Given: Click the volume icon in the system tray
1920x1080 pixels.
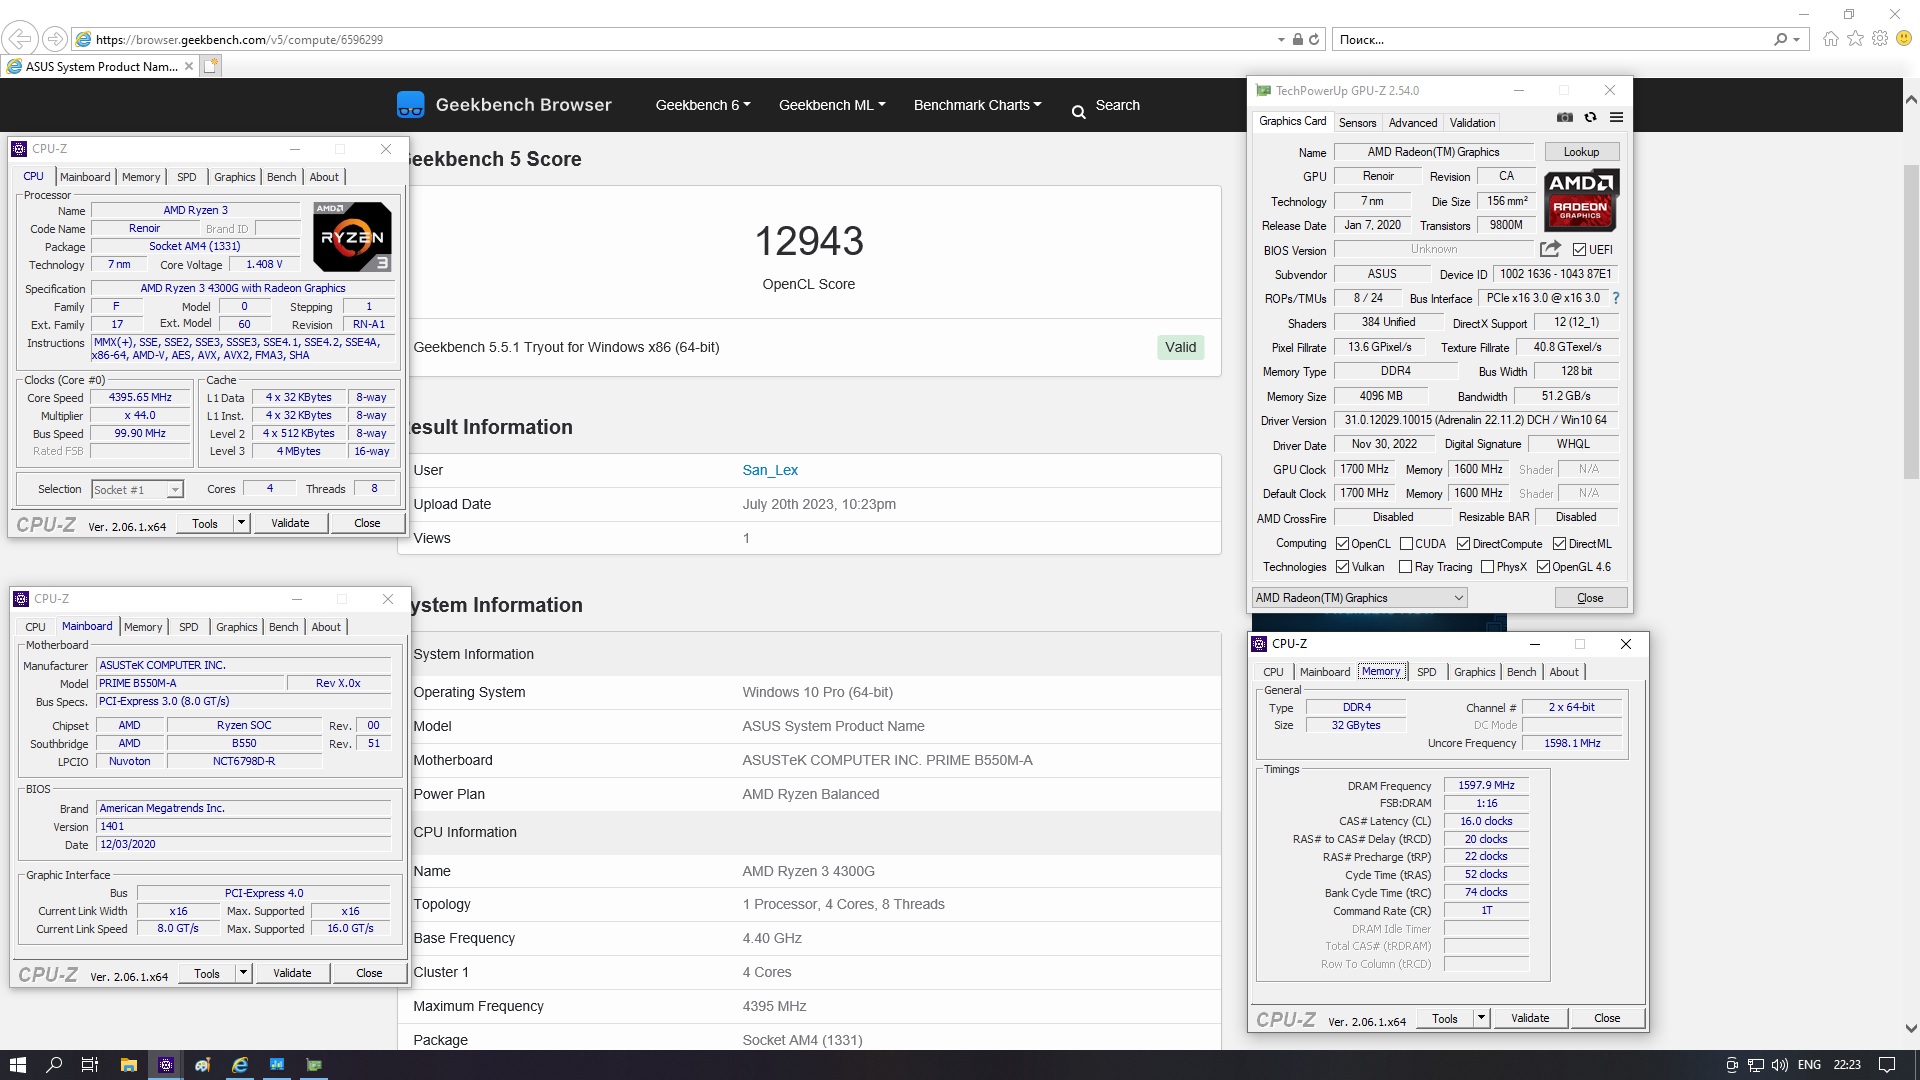Looking at the screenshot, I should 1779,1065.
